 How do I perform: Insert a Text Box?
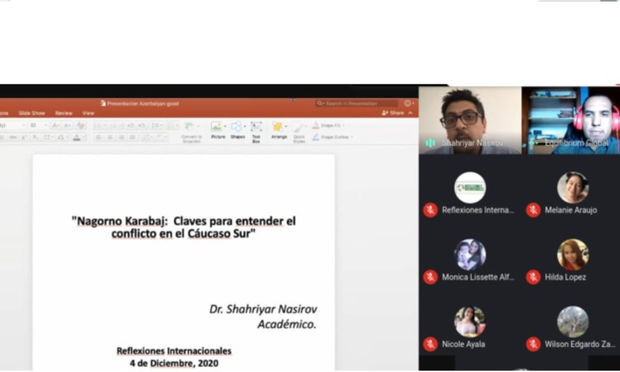click(256, 131)
